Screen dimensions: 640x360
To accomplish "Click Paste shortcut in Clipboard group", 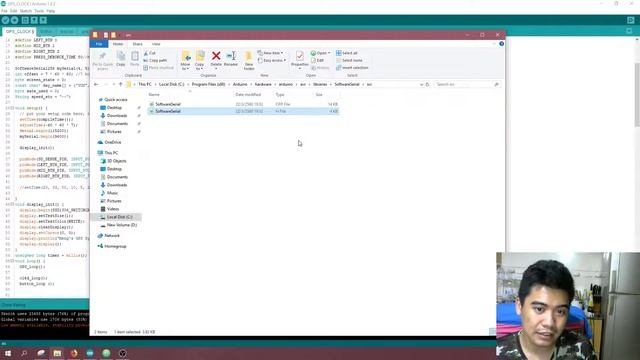I will pyautogui.click(x=159, y=68).
